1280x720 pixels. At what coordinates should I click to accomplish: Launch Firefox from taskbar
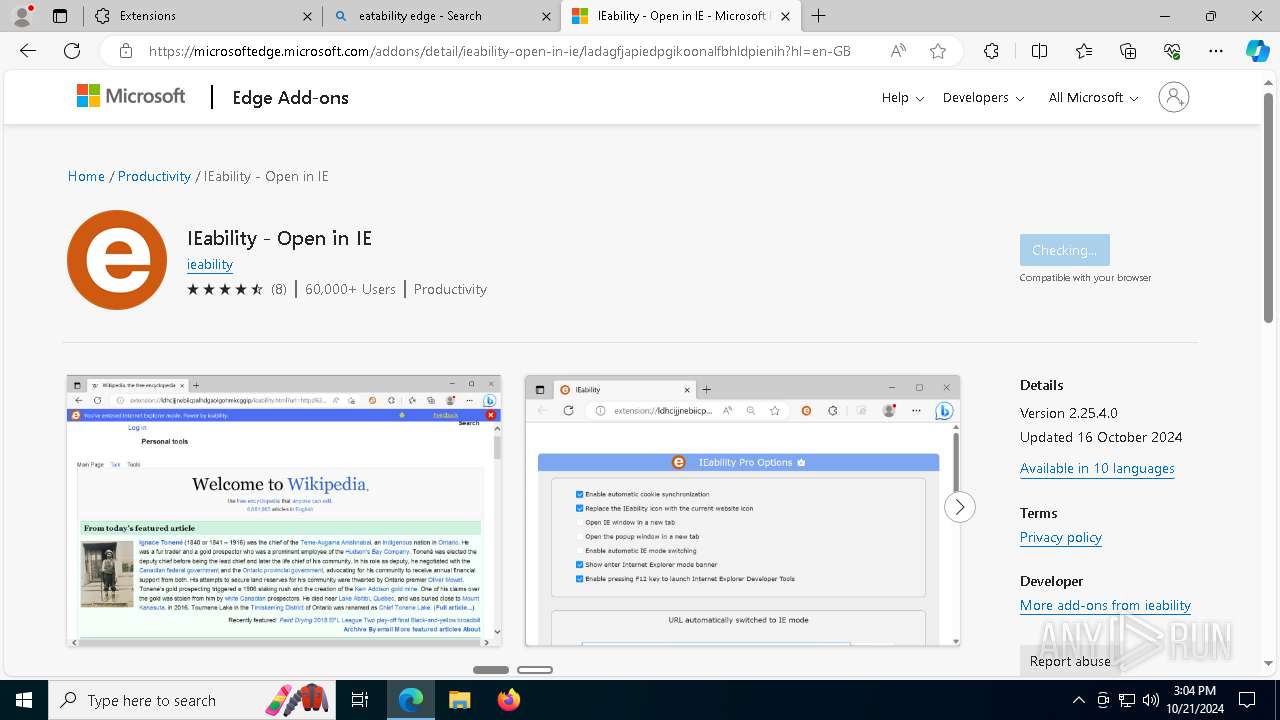pyautogui.click(x=508, y=700)
